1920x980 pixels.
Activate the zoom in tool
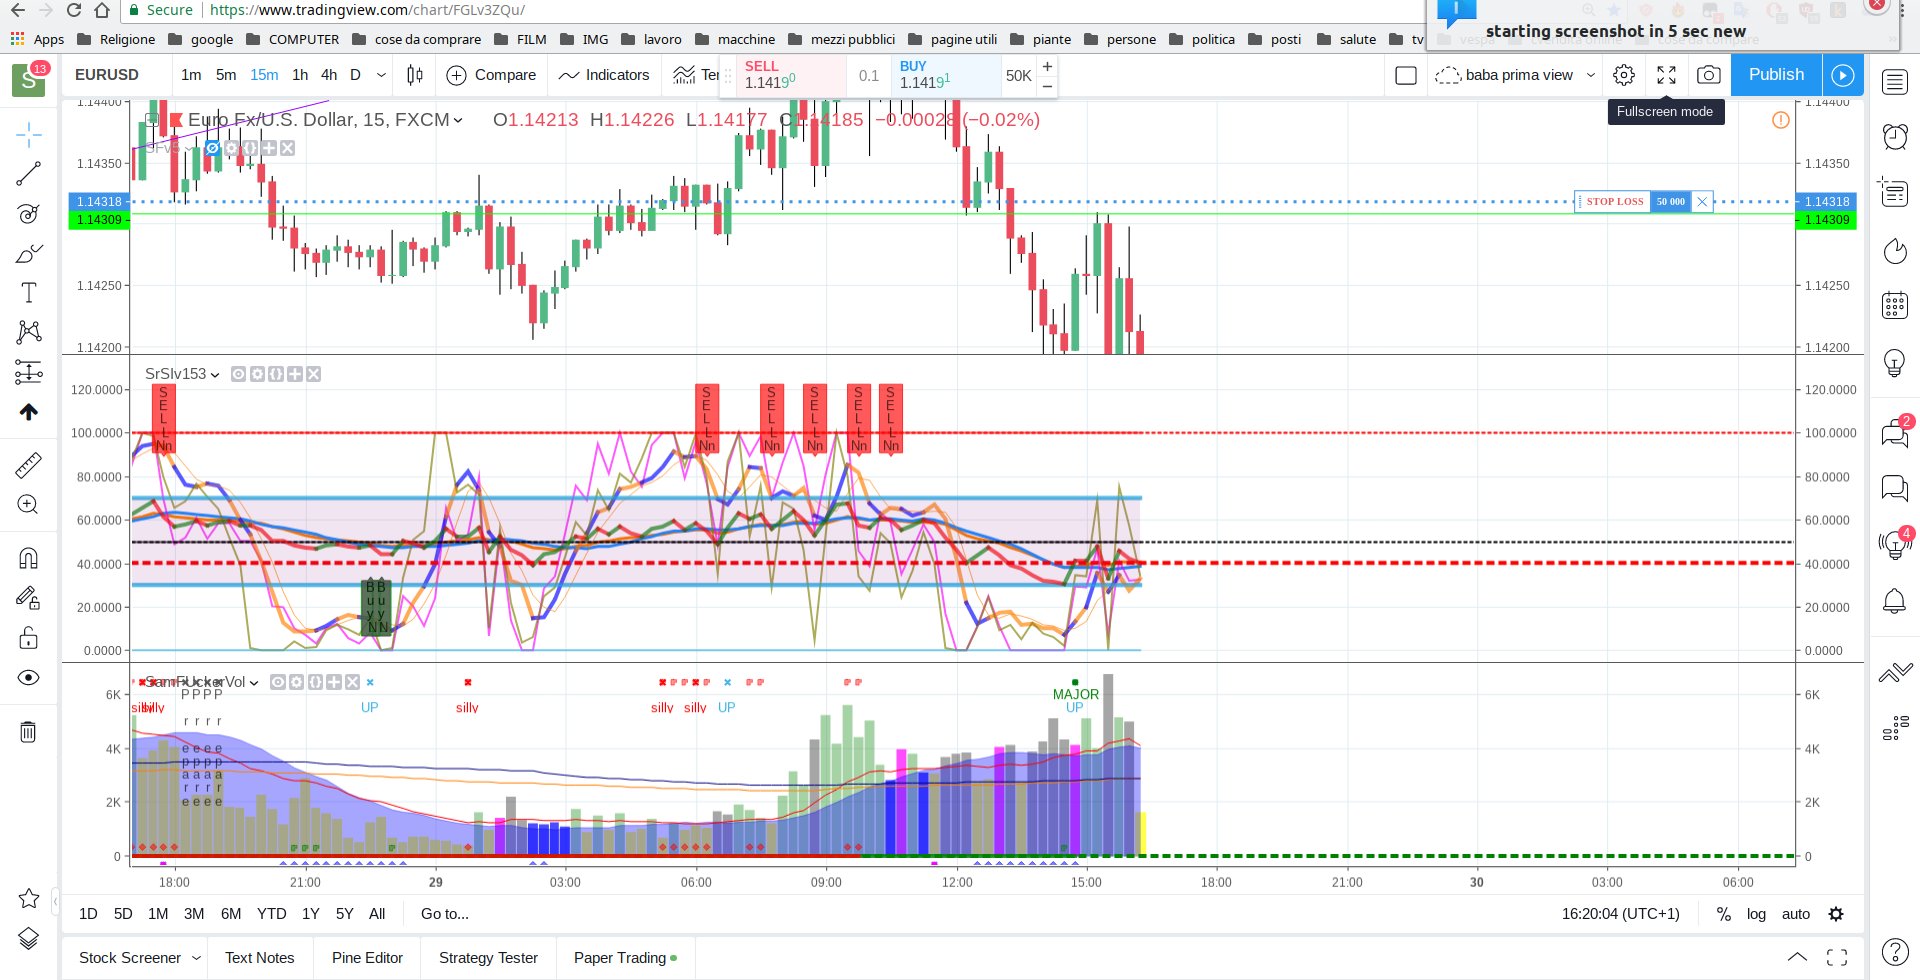coord(29,505)
